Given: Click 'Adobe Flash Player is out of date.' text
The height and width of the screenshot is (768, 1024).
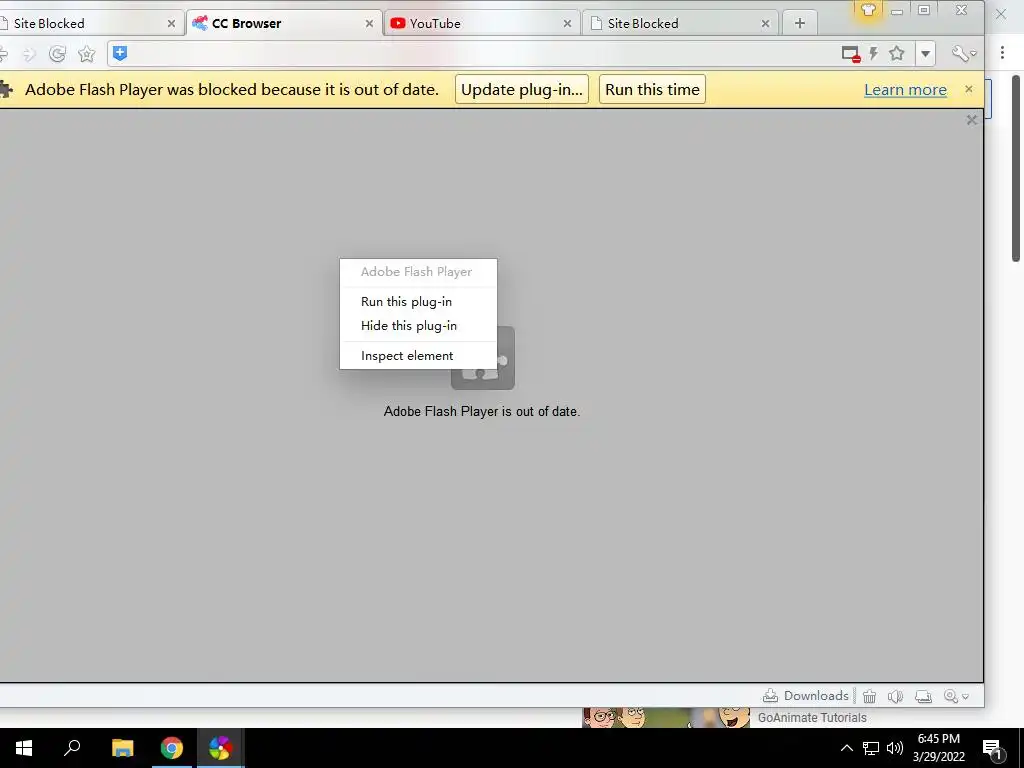Looking at the screenshot, I should point(482,411).
